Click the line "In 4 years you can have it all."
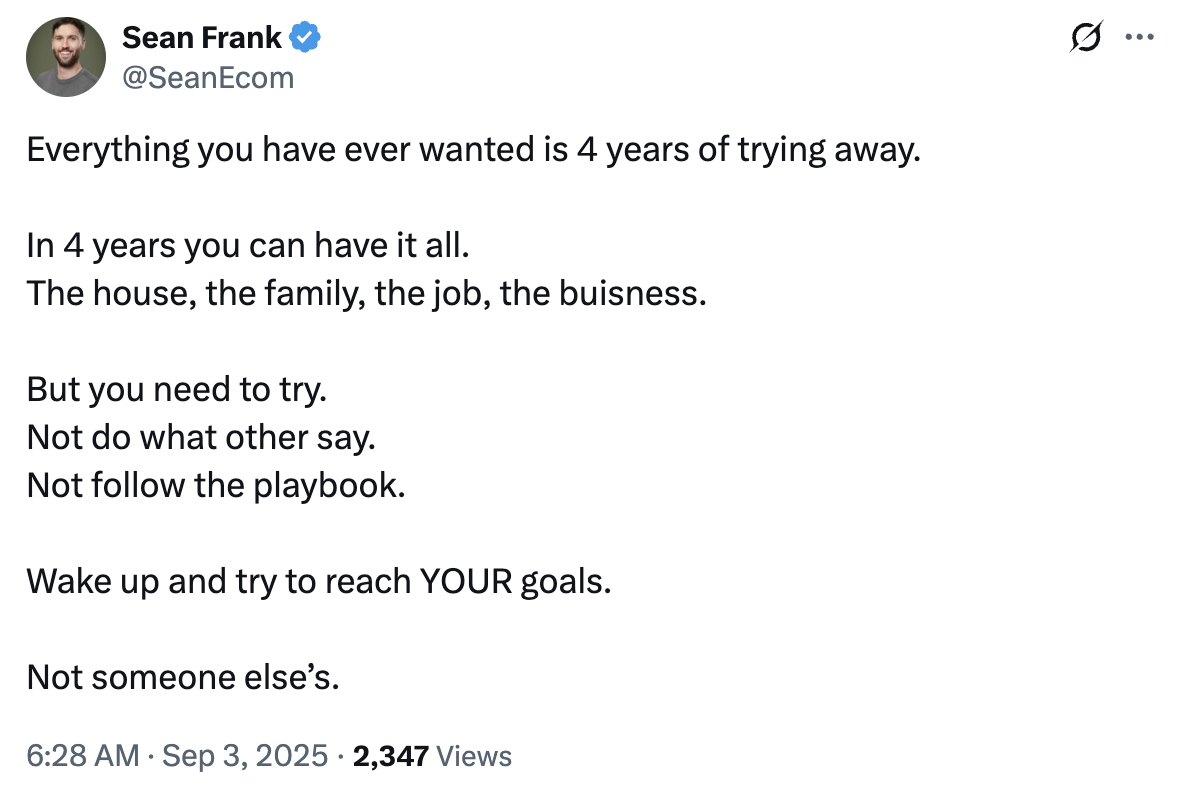The image size is (1186, 800). click(x=248, y=246)
